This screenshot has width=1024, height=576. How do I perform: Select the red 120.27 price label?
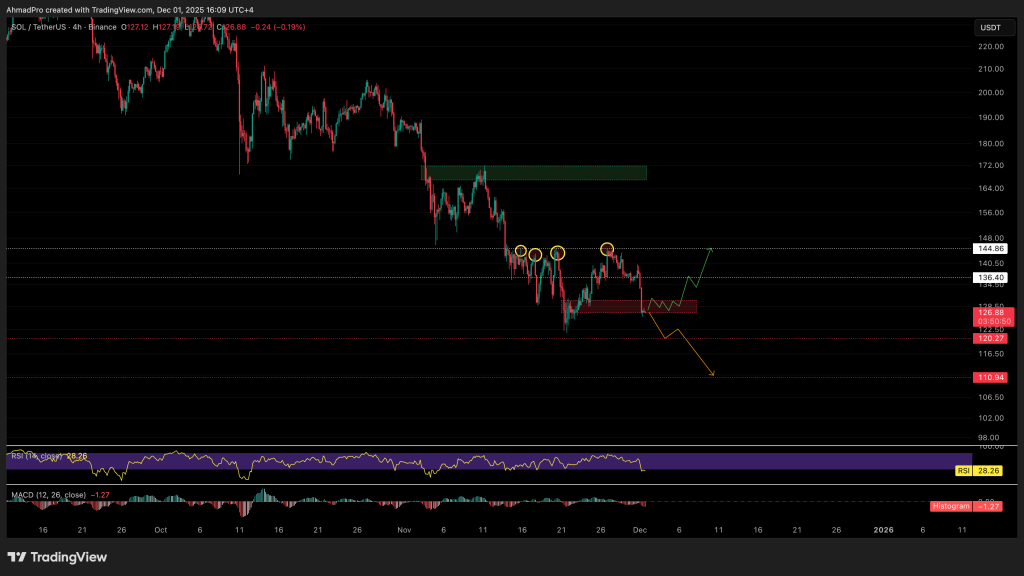tap(992, 338)
